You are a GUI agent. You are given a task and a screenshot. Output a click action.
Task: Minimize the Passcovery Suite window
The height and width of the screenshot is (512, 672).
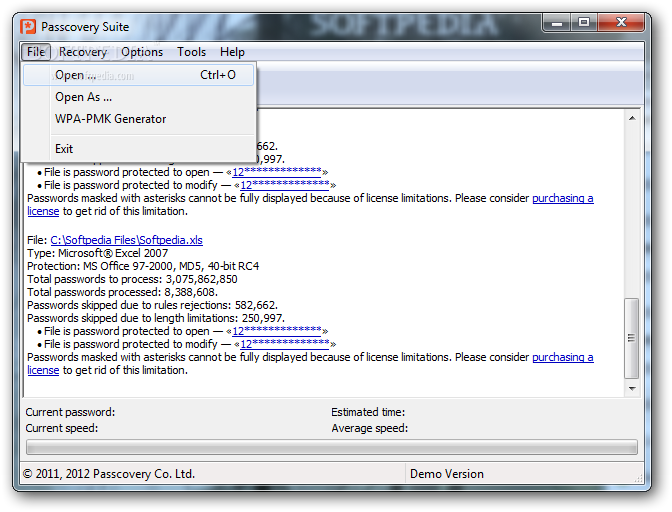pyautogui.click(x=557, y=23)
